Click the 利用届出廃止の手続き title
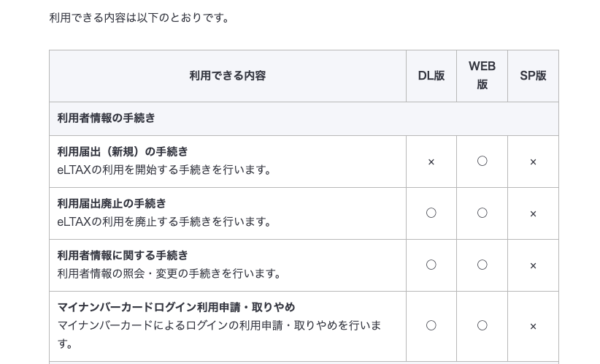This screenshot has height=364, width=600. (x=112, y=203)
